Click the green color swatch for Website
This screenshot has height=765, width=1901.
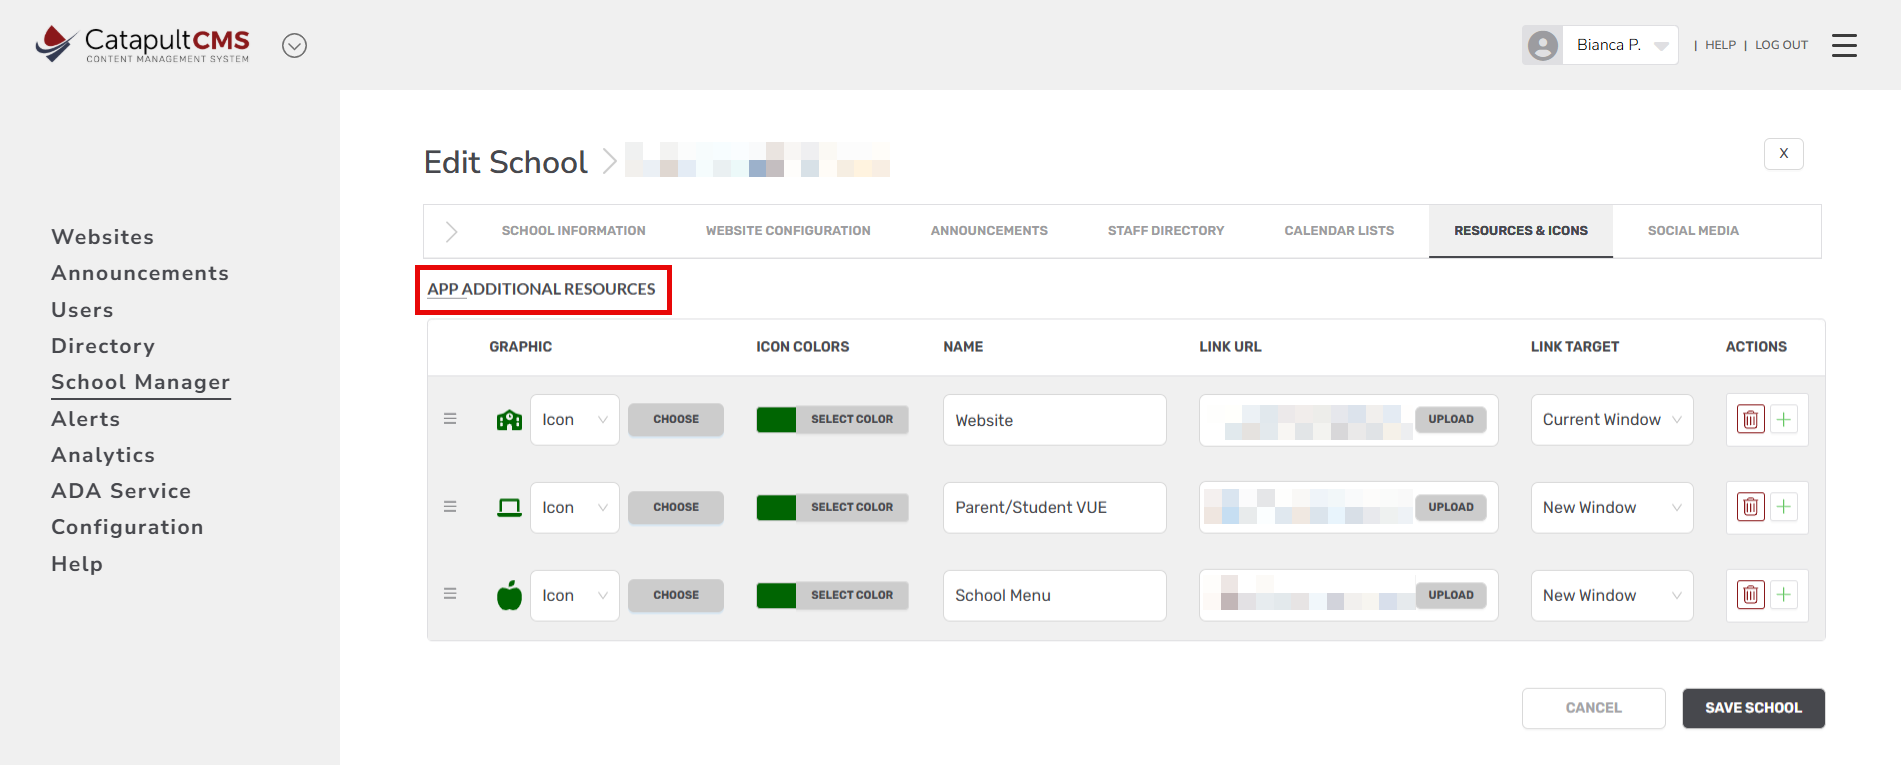tap(776, 420)
